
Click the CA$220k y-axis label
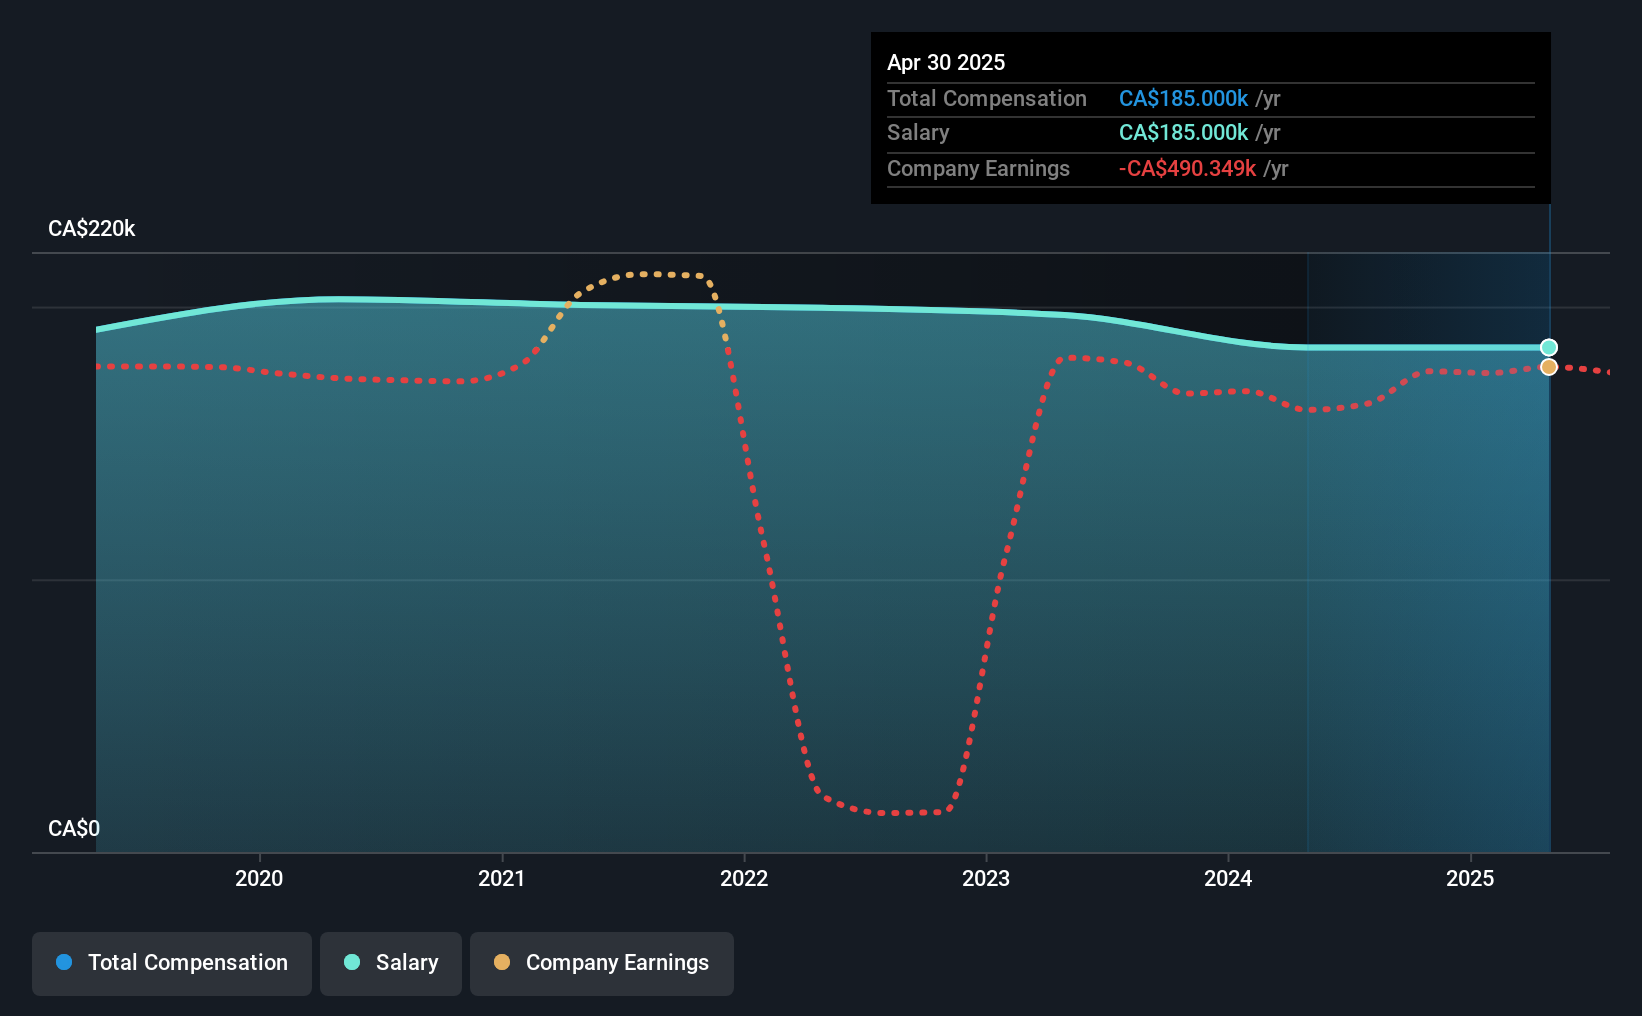tap(92, 228)
